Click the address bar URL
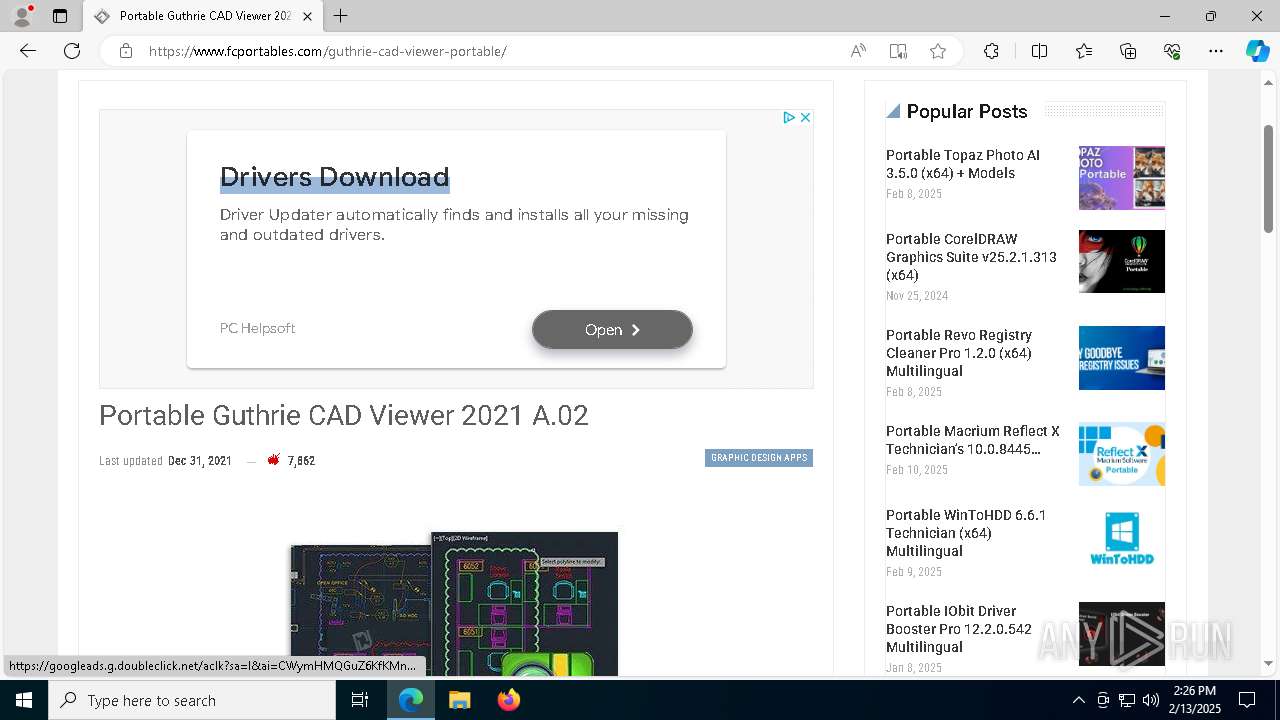 click(x=328, y=51)
